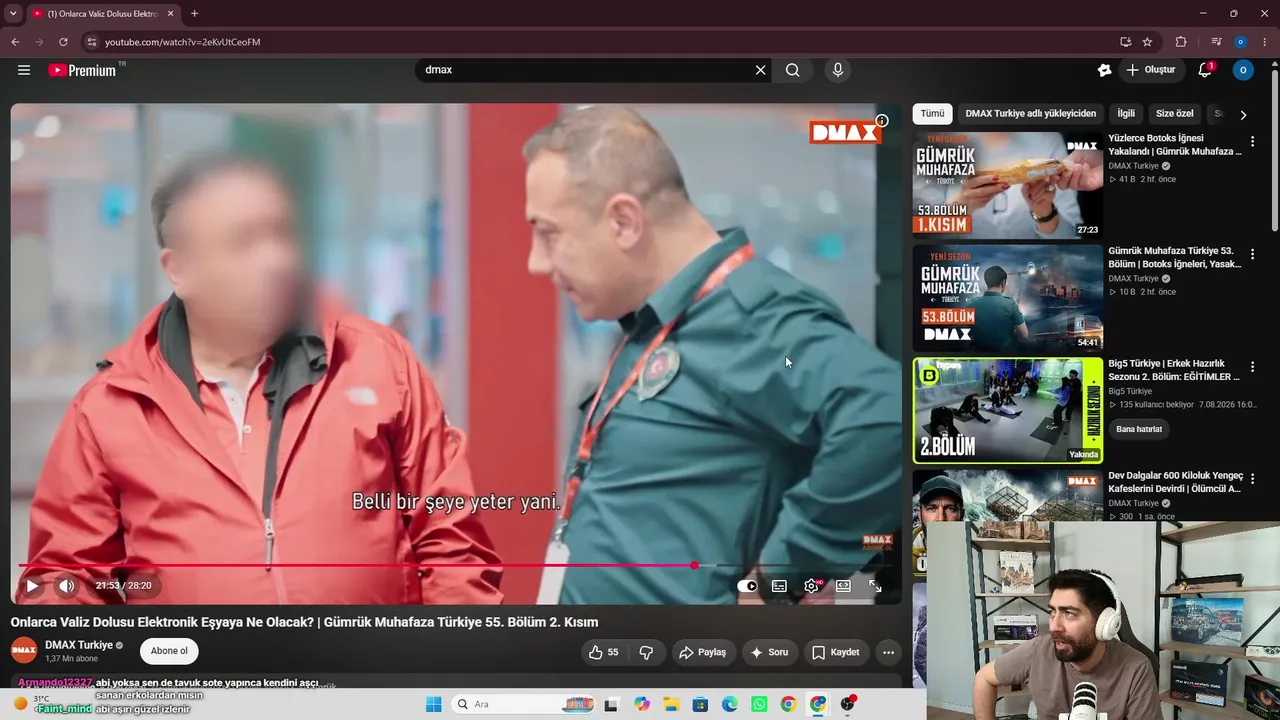
Task: Open the Playables star-shaped icon
Action: click(1104, 70)
